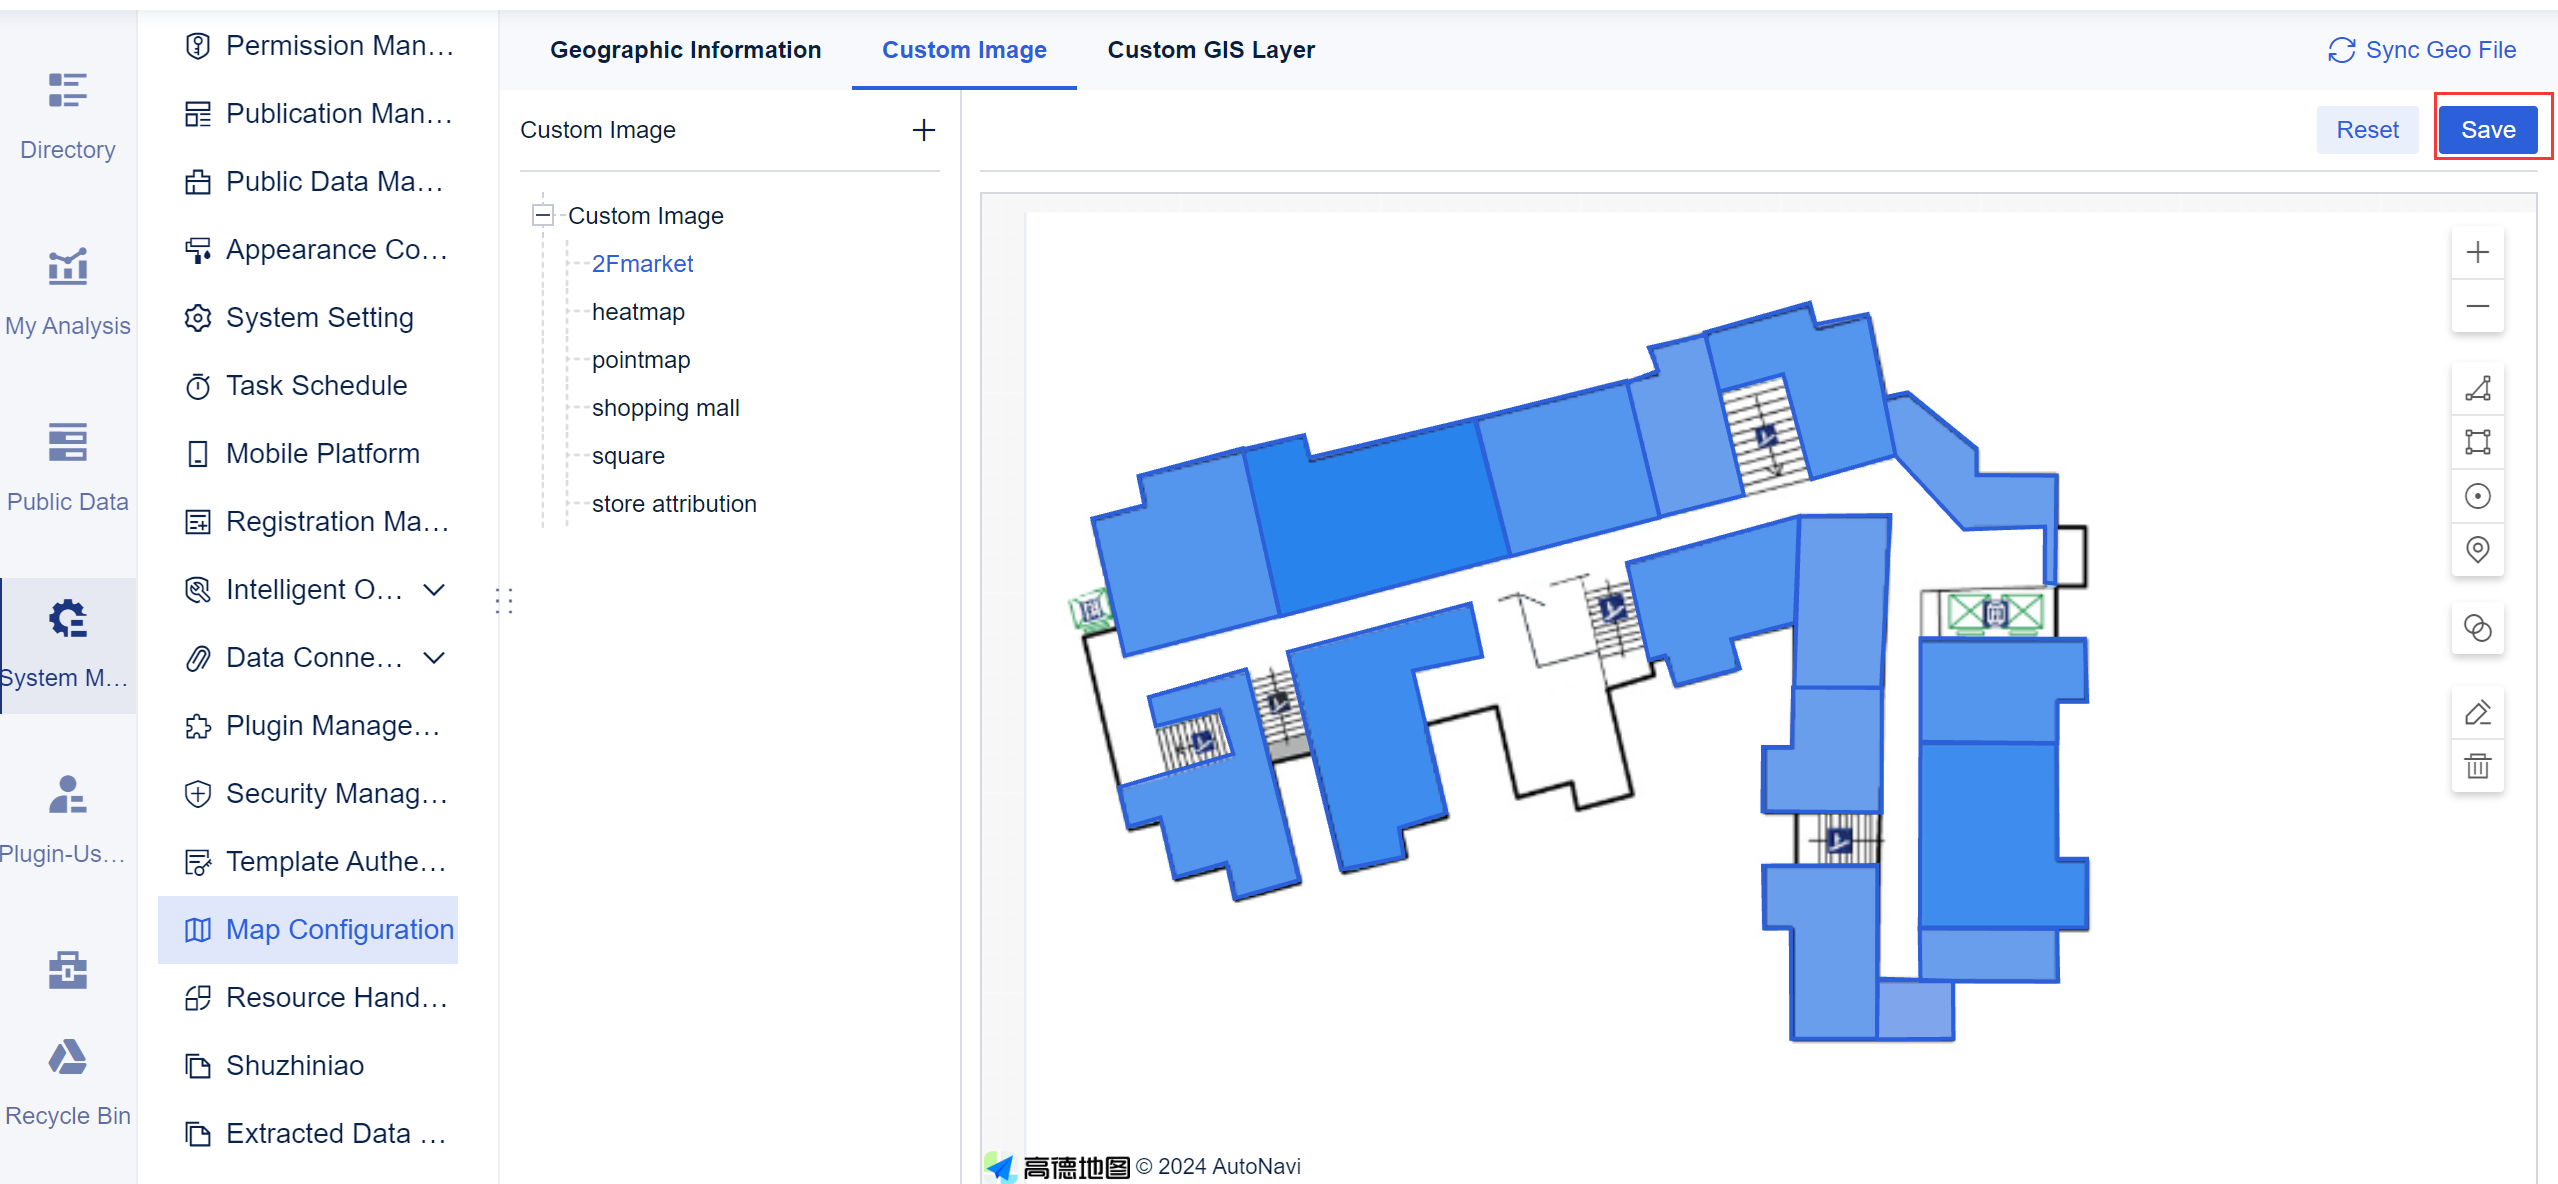Select the pointmap tree item
Image resolution: width=2558 pixels, height=1184 pixels.
[641, 360]
